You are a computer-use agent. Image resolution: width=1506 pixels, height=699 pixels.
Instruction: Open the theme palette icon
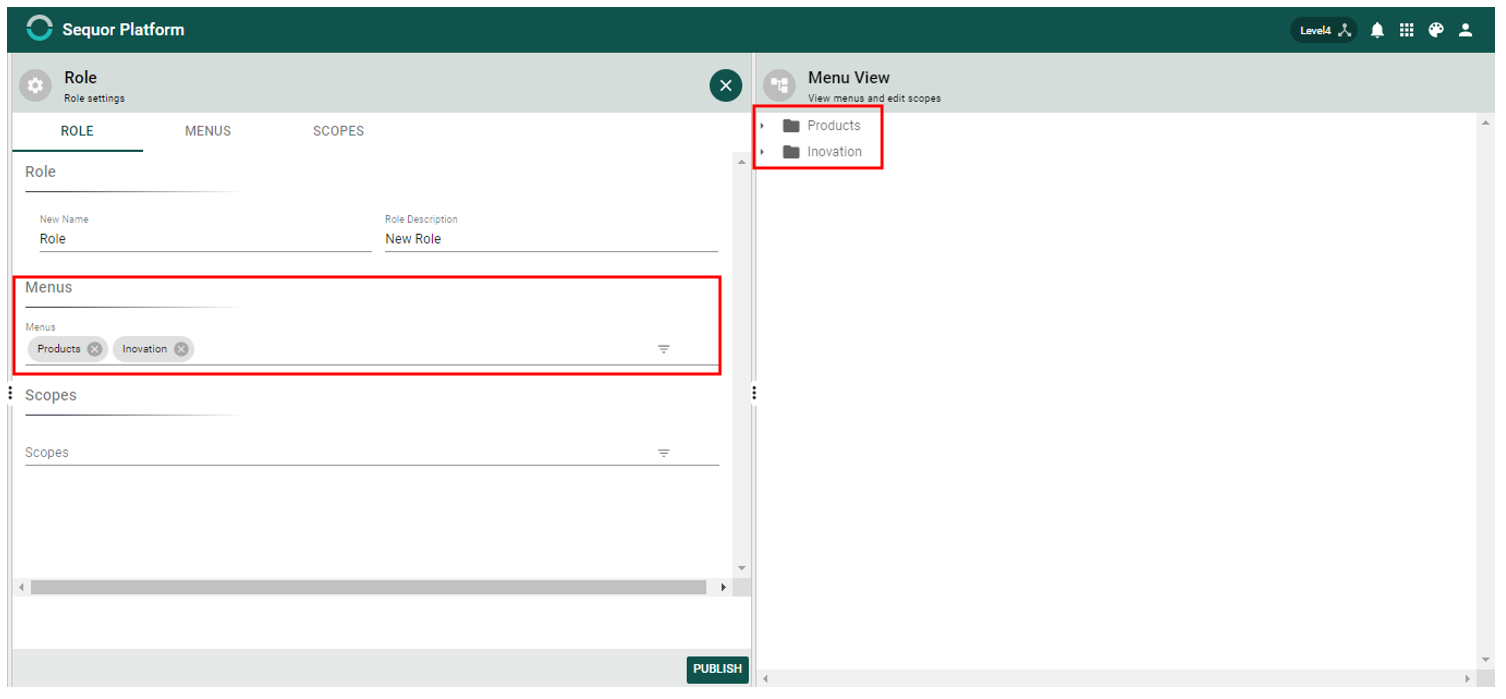click(x=1436, y=30)
